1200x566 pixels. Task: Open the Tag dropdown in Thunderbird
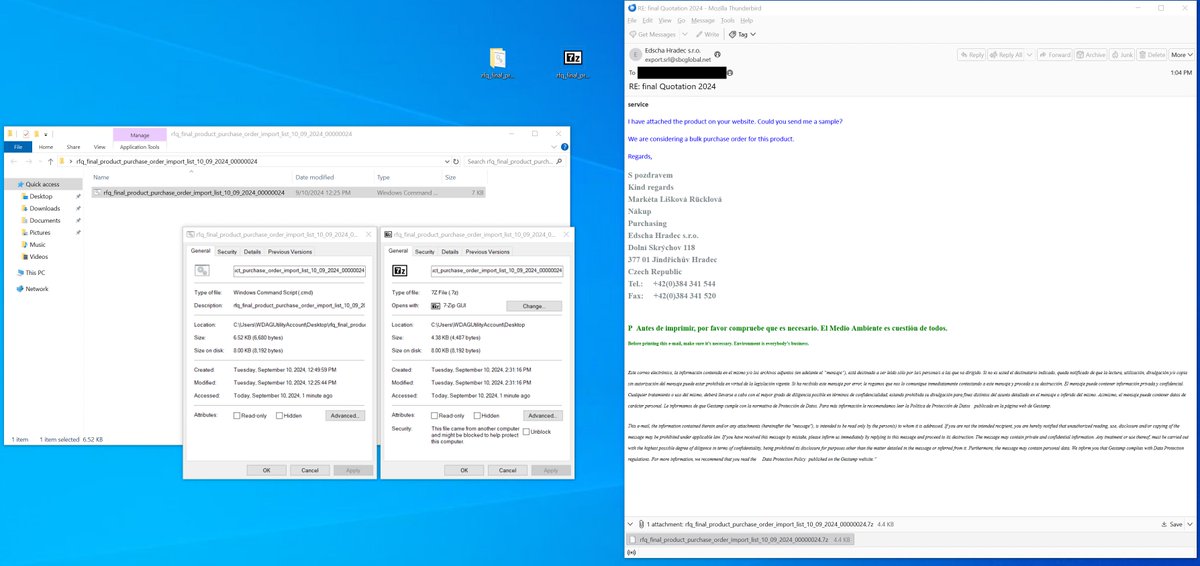(744, 34)
